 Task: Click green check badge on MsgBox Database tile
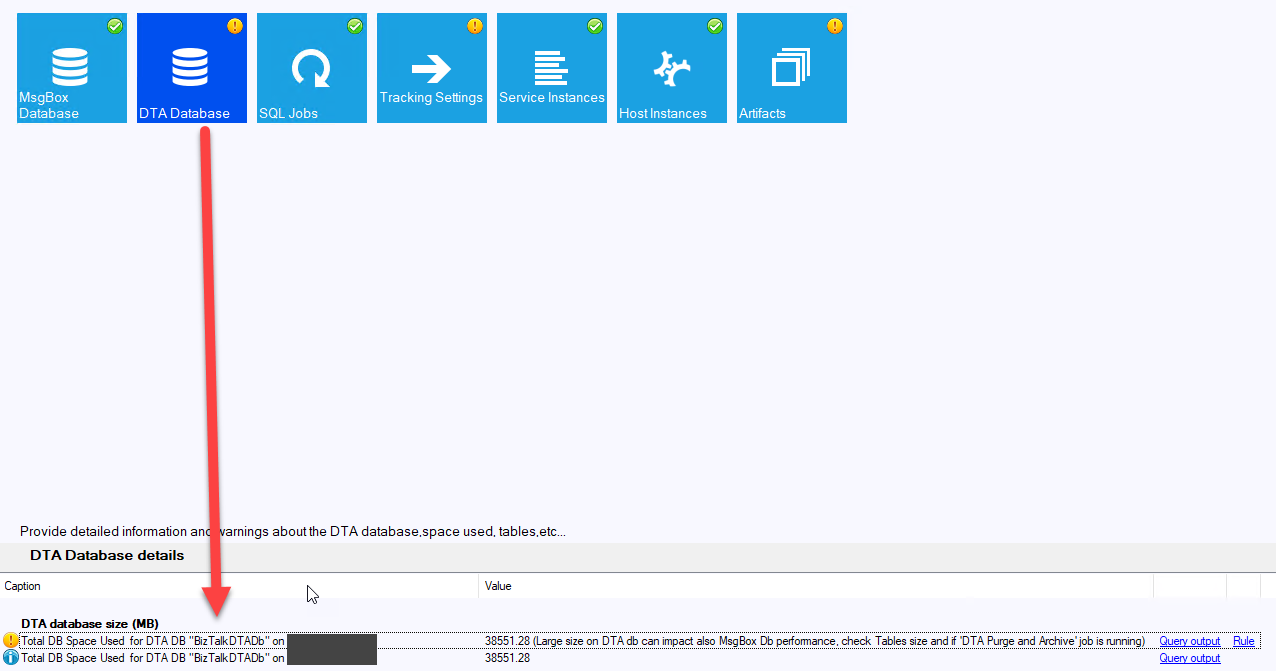[115, 26]
